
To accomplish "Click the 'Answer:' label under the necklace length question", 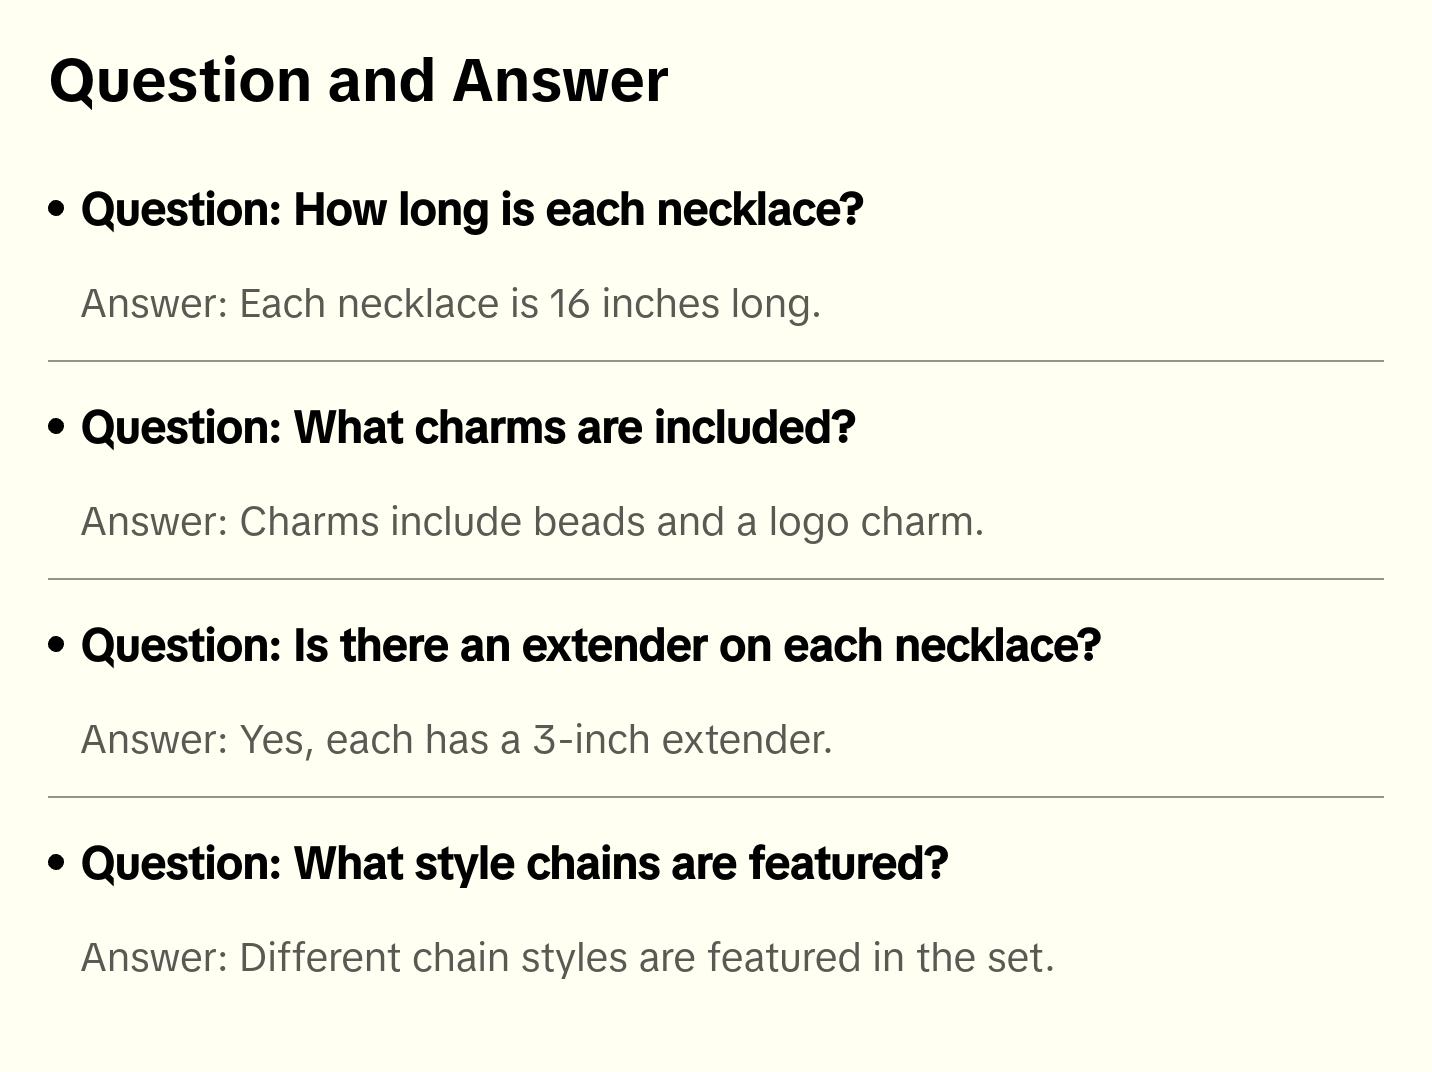I will 155,304.
